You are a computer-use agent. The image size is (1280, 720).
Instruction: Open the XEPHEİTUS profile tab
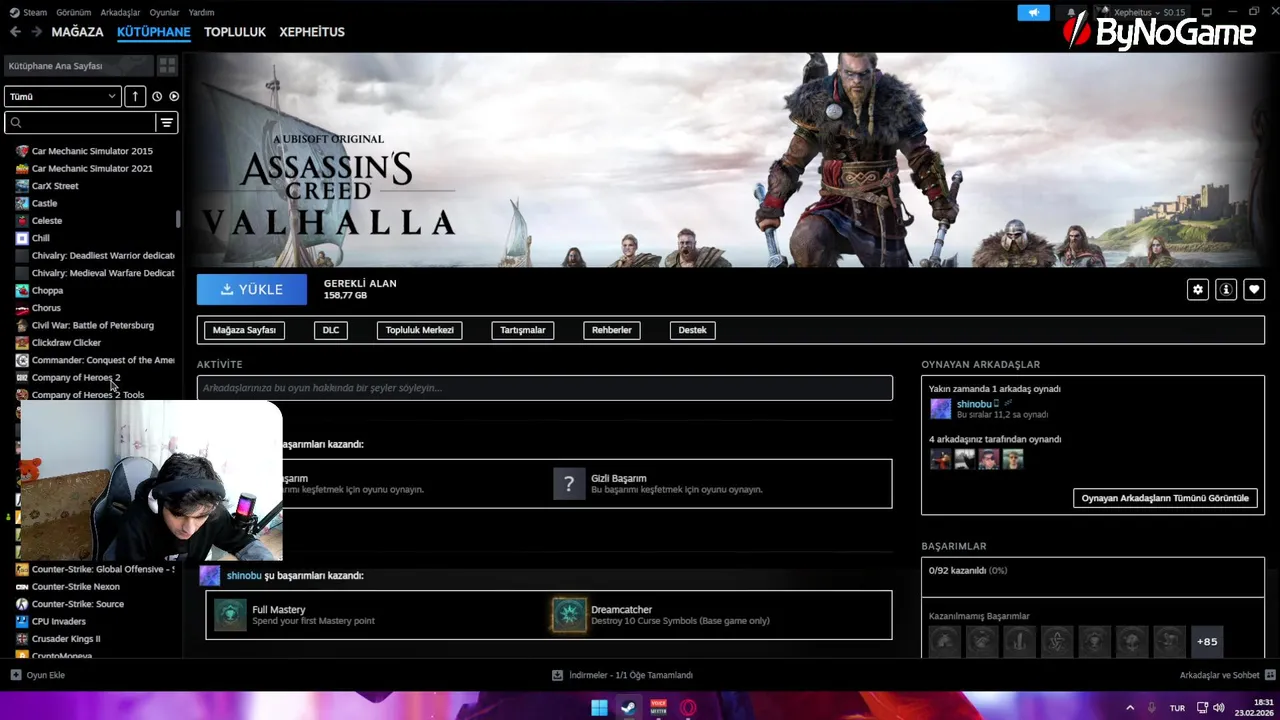tap(312, 32)
